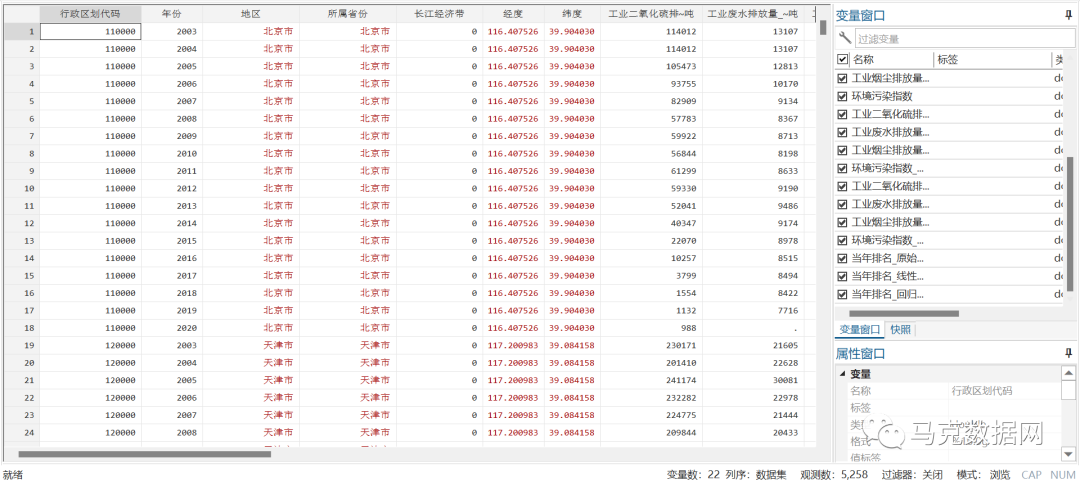The width and height of the screenshot is (1080, 481).
Task: Click the cell with value 12813
Action: 753,66
